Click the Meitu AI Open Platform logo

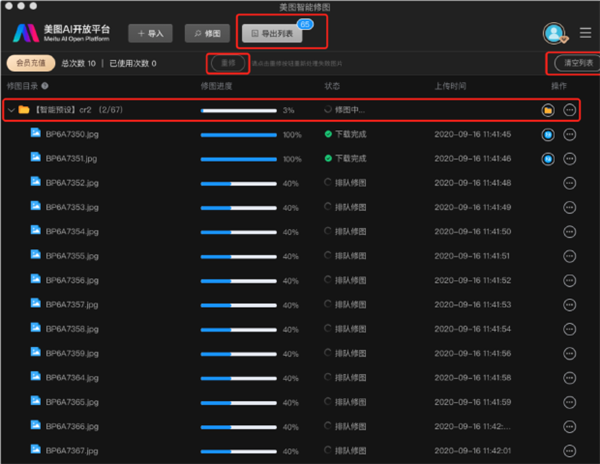click(60, 32)
